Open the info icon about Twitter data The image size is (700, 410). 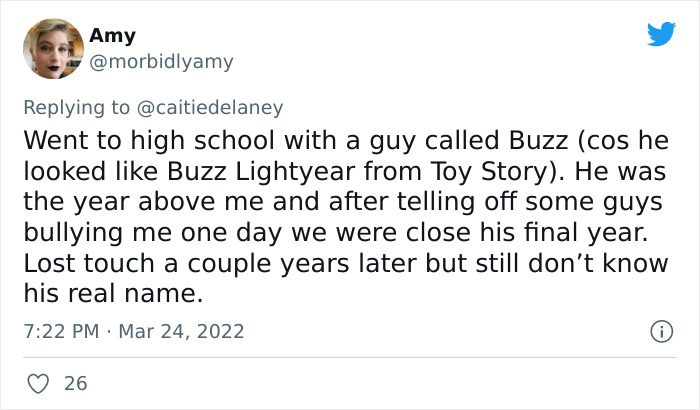[x=659, y=331]
